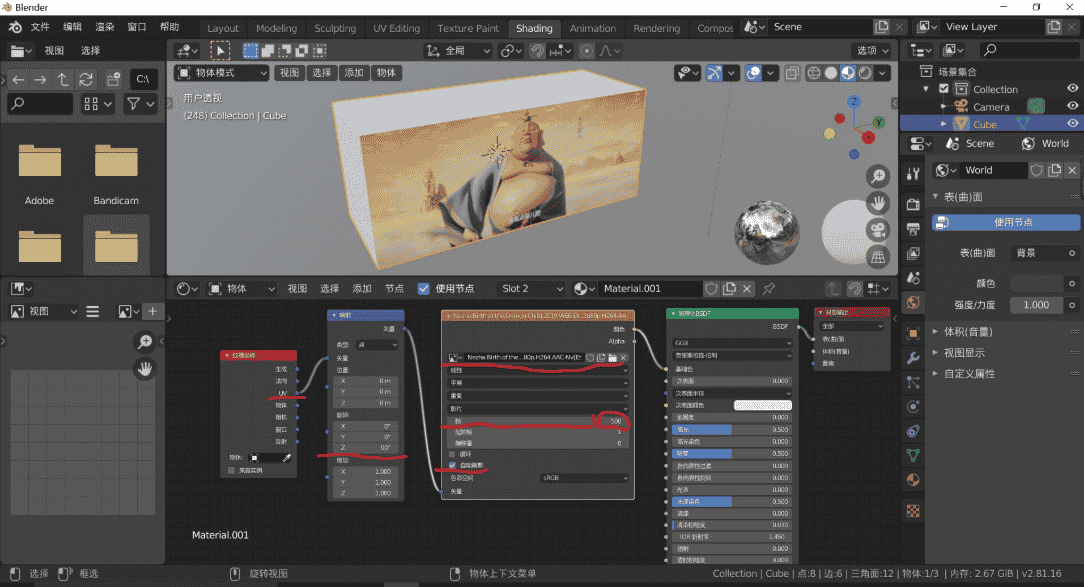Create new folder in file browser

(113, 79)
